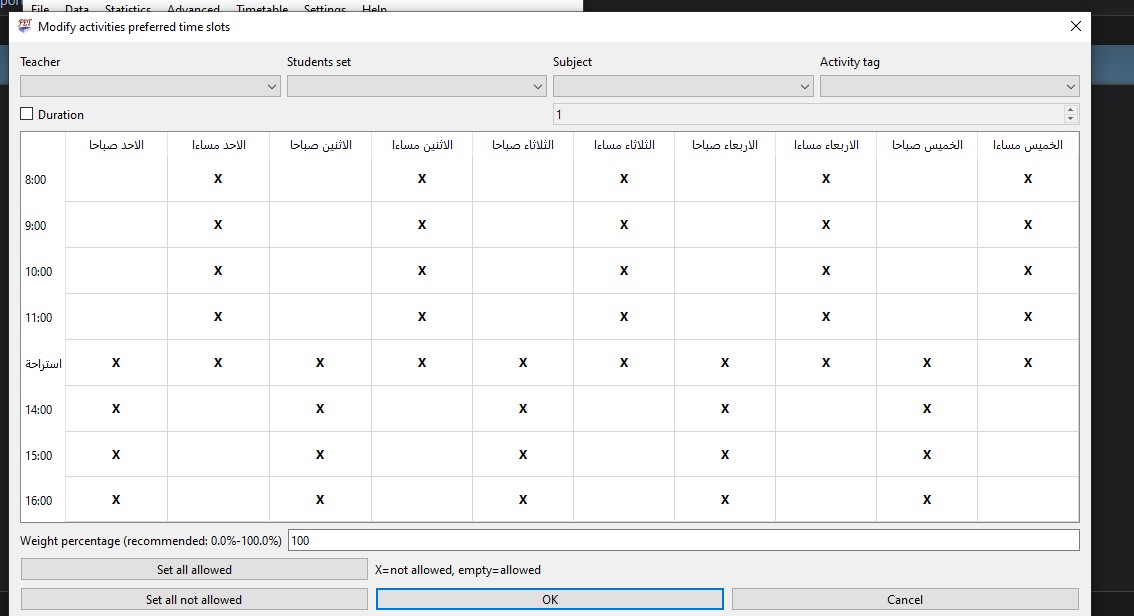
Task: Toggle 11:00 cell under الاربعاء صباحا
Action: (725, 317)
